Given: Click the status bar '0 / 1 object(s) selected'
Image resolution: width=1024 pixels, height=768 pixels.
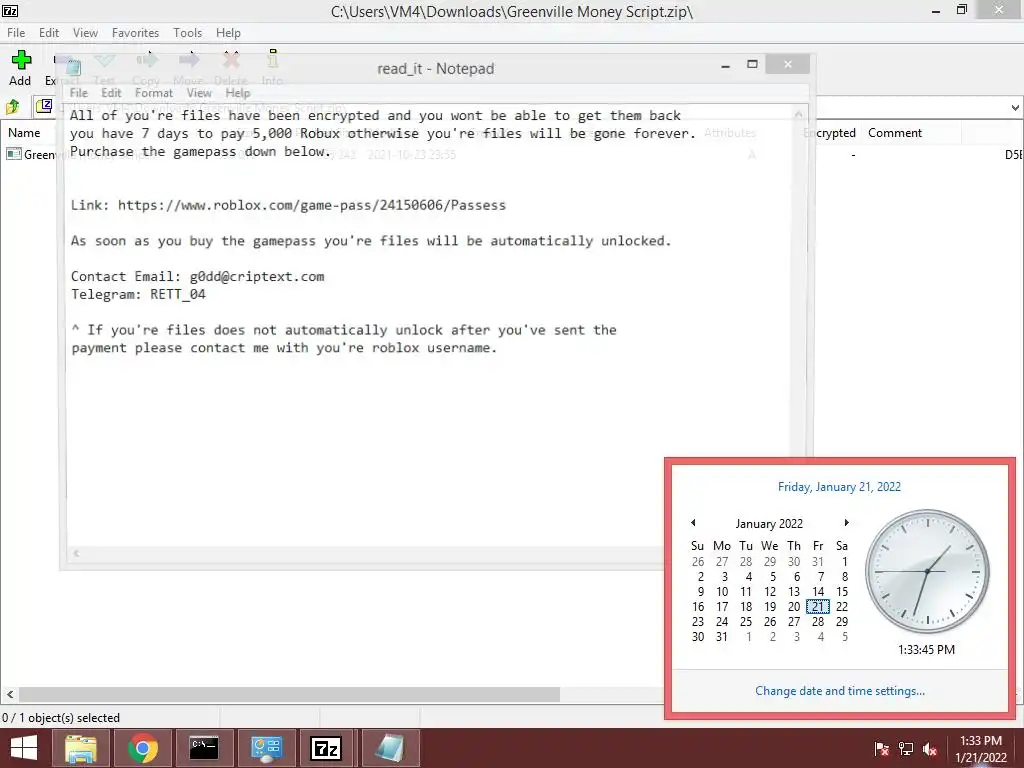Looking at the screenshot, I should (61, 718).
